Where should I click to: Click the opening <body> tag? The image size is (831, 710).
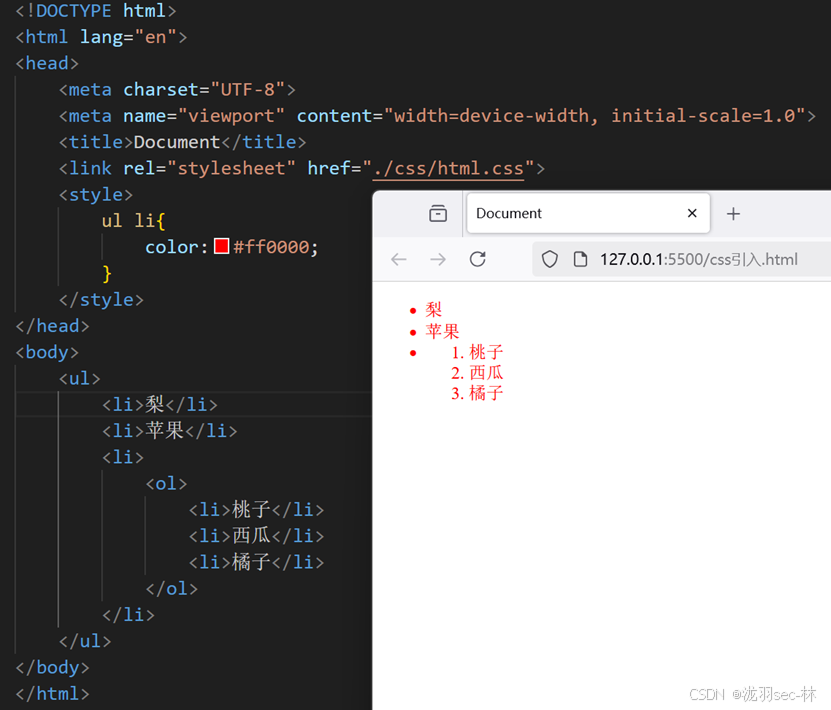(47, 352)
